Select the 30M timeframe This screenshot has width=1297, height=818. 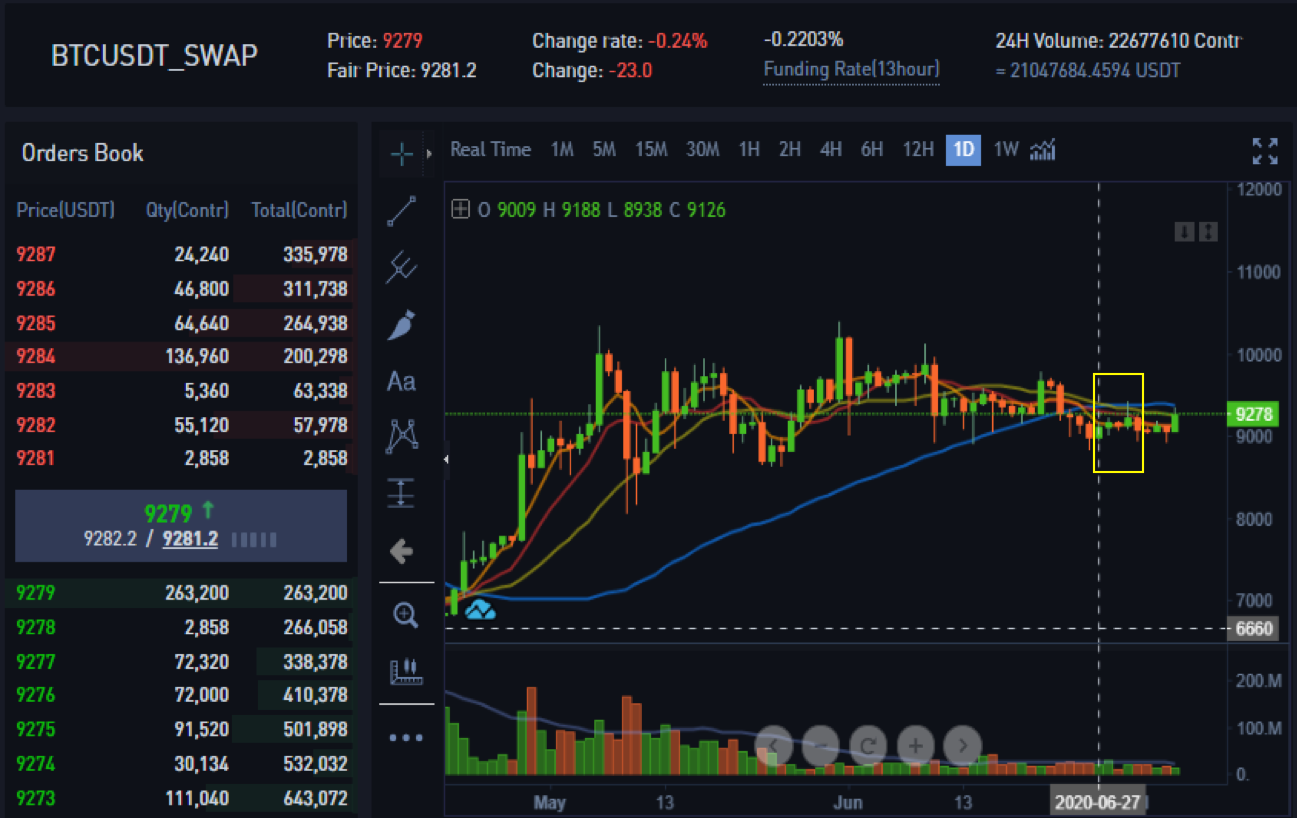(x=702, y=150)
